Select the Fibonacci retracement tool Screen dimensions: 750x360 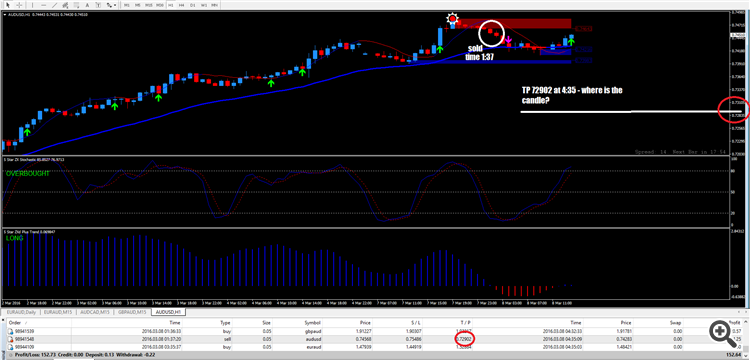(76, 5)
